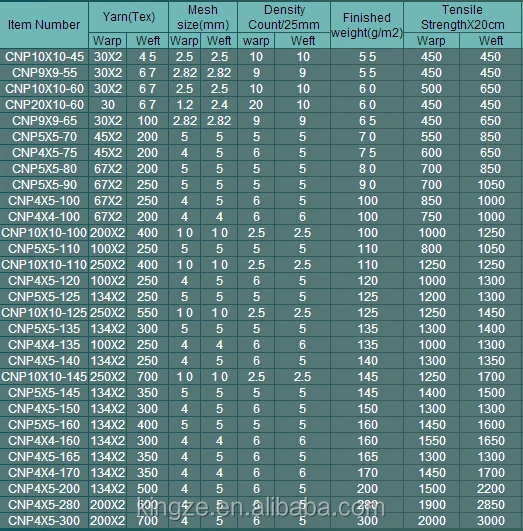
Task: Select item CNP10X10-100
Action: (44, 233)
